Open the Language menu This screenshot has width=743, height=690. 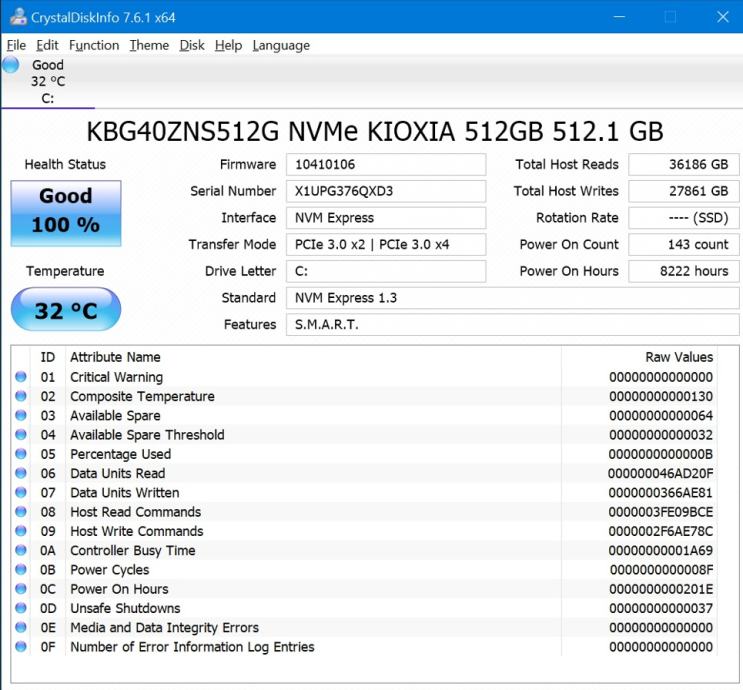coord(281,45)
